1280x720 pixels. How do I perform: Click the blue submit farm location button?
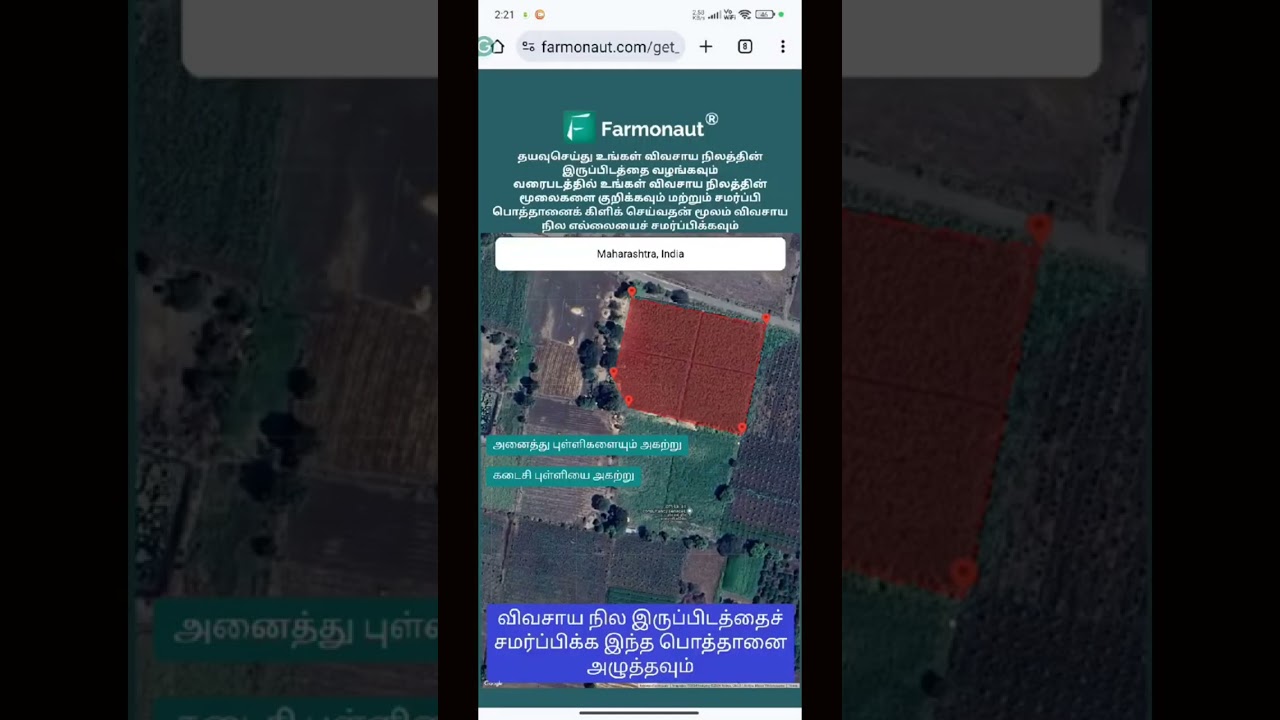[640, 642]
